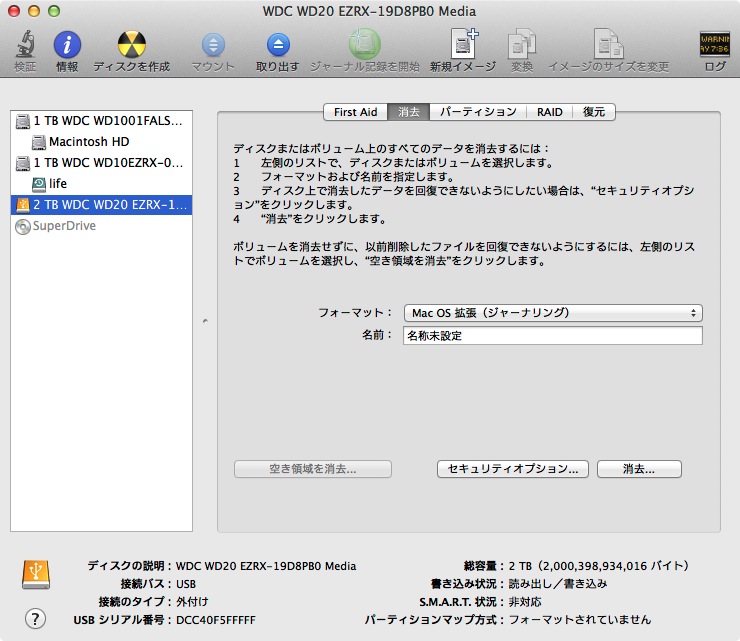Click the Security Options (セキュリティオプション) button
Screen dimensions: 740x641
[513, 469]
